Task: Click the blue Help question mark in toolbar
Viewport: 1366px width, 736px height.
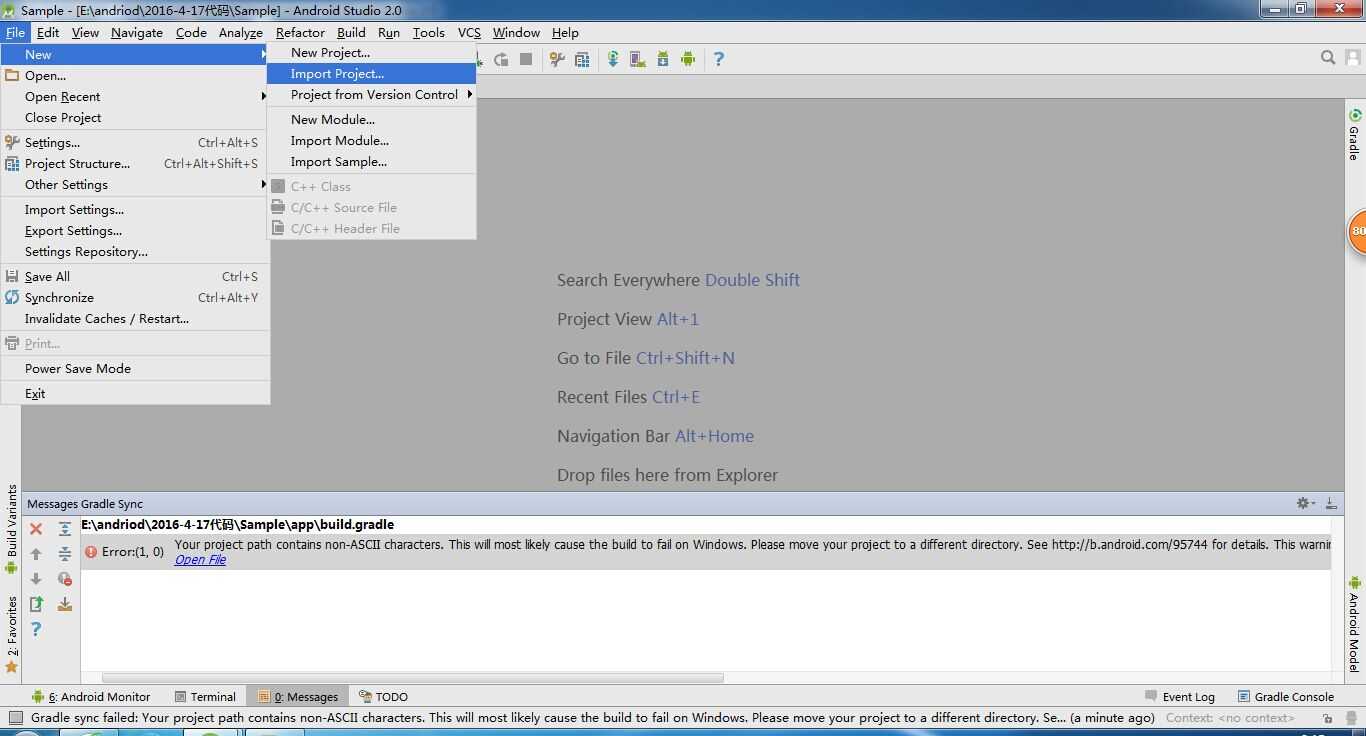Action: click(718, 59)
